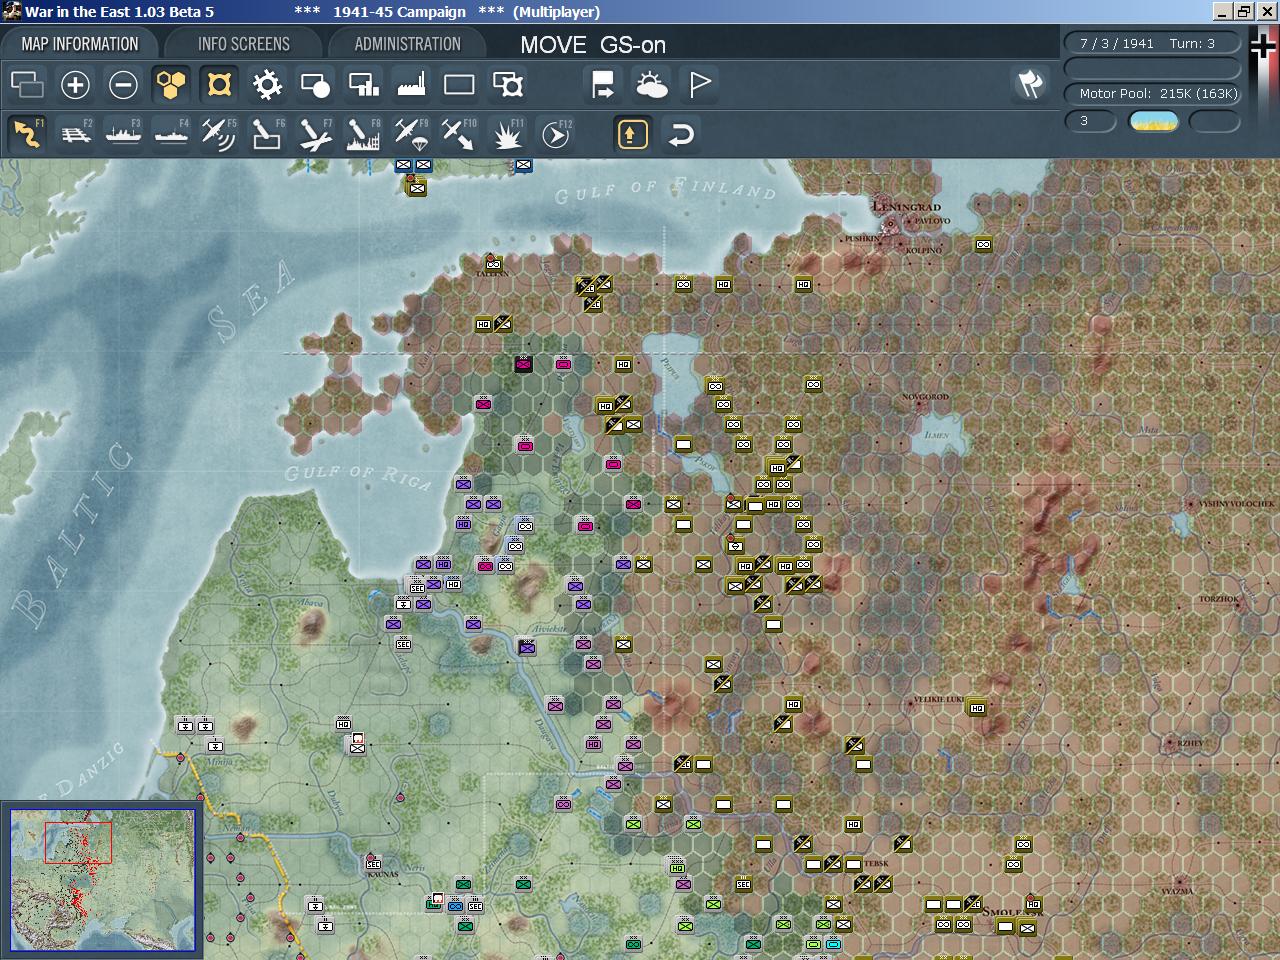Zoom in with the plus icon
1280x960 pixels.
[75, 85]
